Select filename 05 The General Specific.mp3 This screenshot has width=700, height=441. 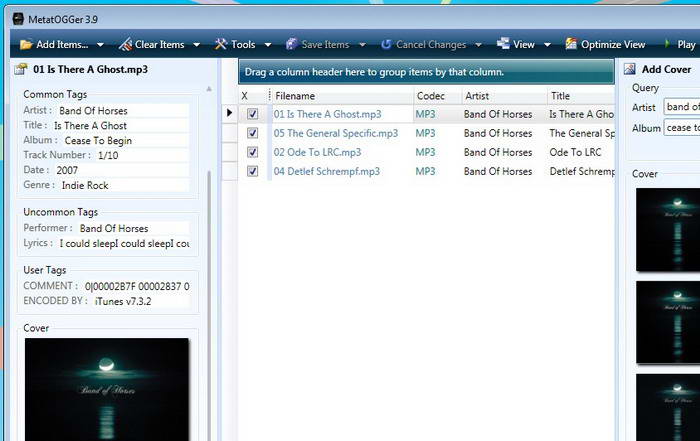tap(336, 133)
